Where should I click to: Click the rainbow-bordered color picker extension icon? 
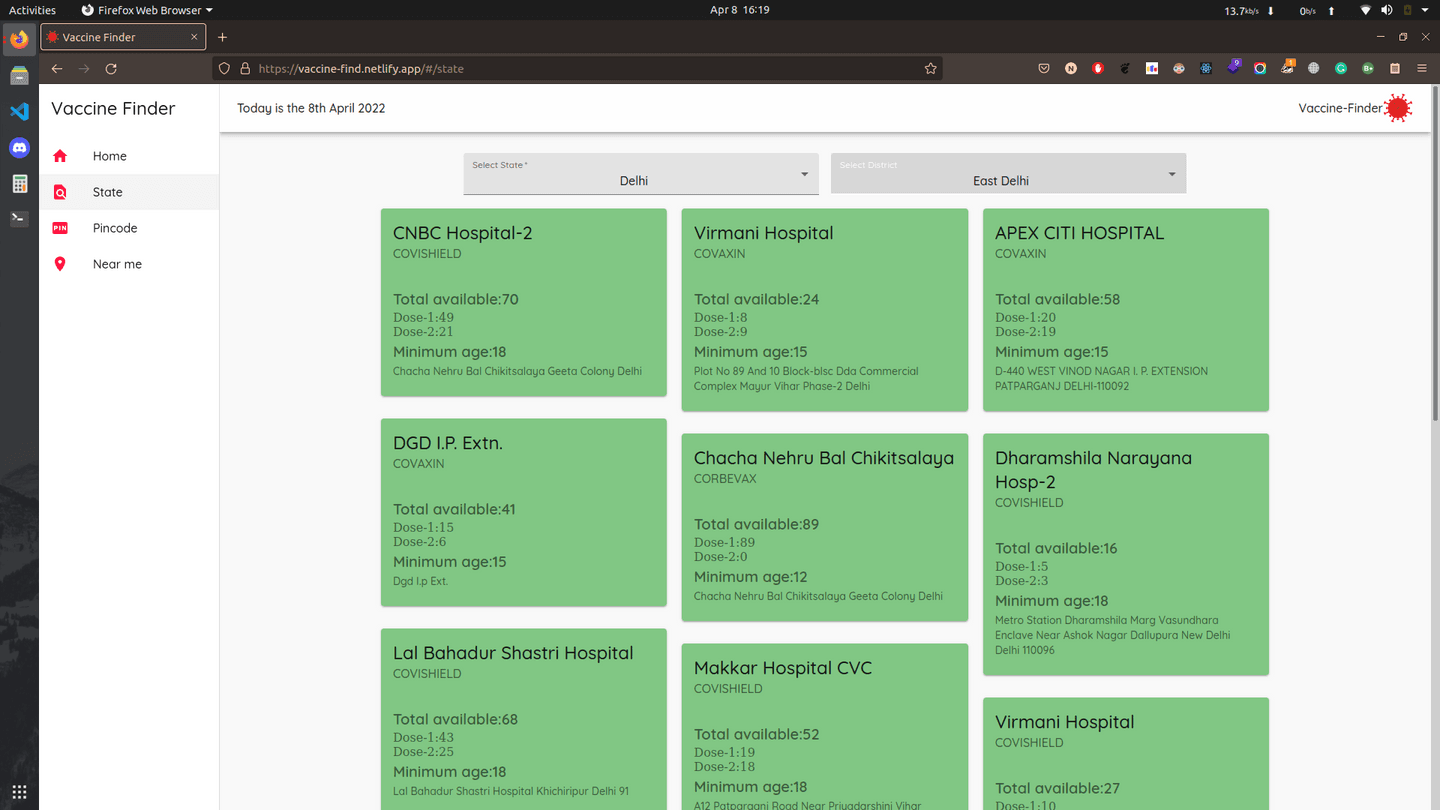(1260, 69)
